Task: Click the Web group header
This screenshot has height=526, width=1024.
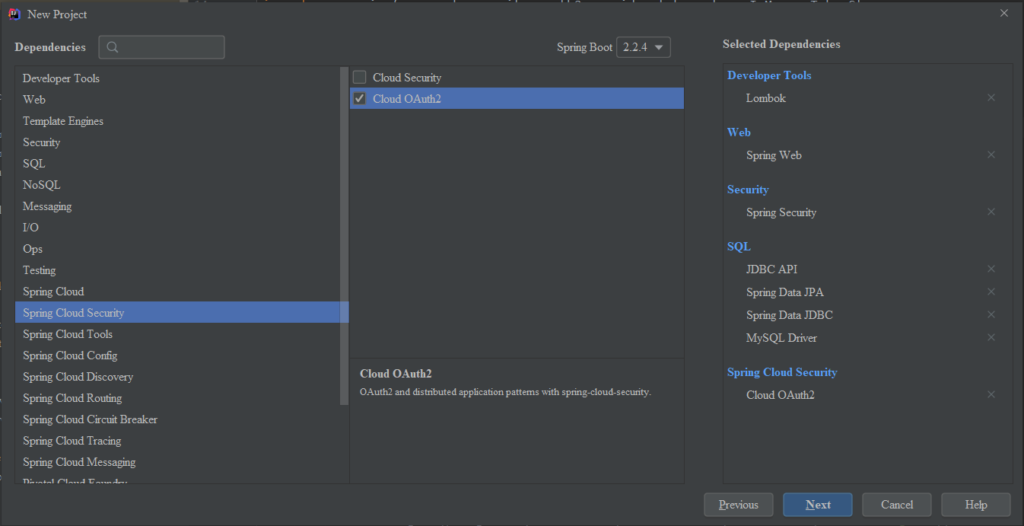Action: pos(739,132)
